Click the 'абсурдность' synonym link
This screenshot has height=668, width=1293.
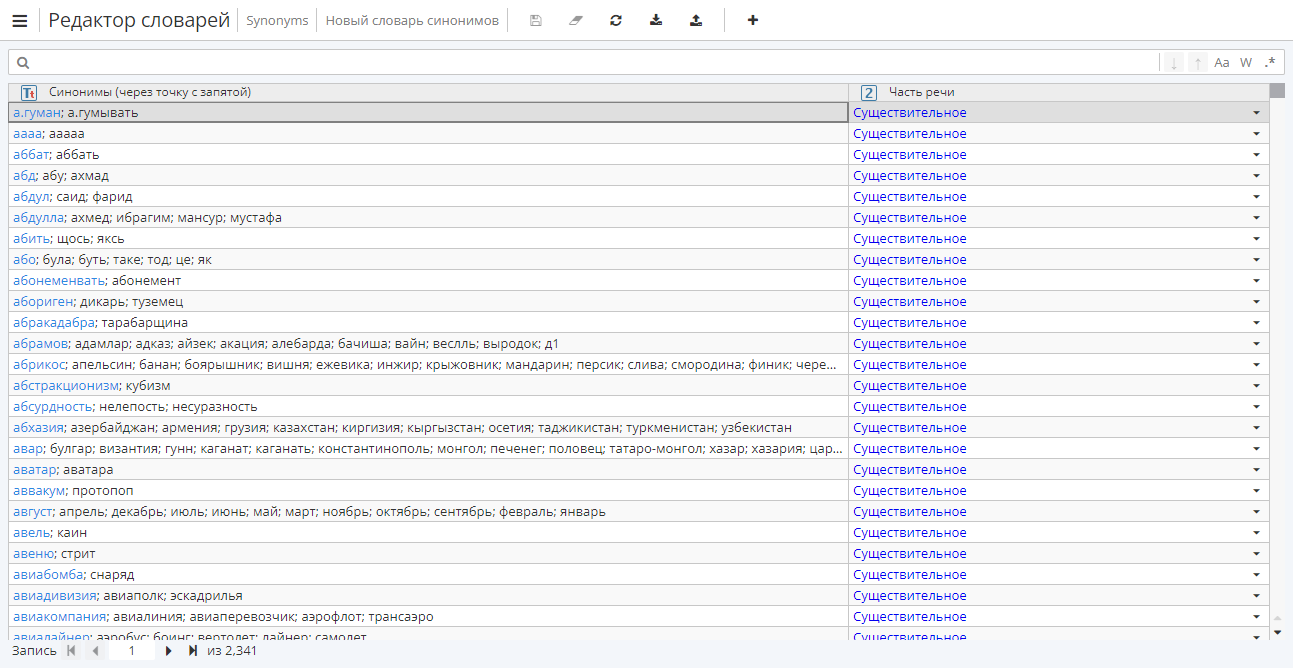53,407
